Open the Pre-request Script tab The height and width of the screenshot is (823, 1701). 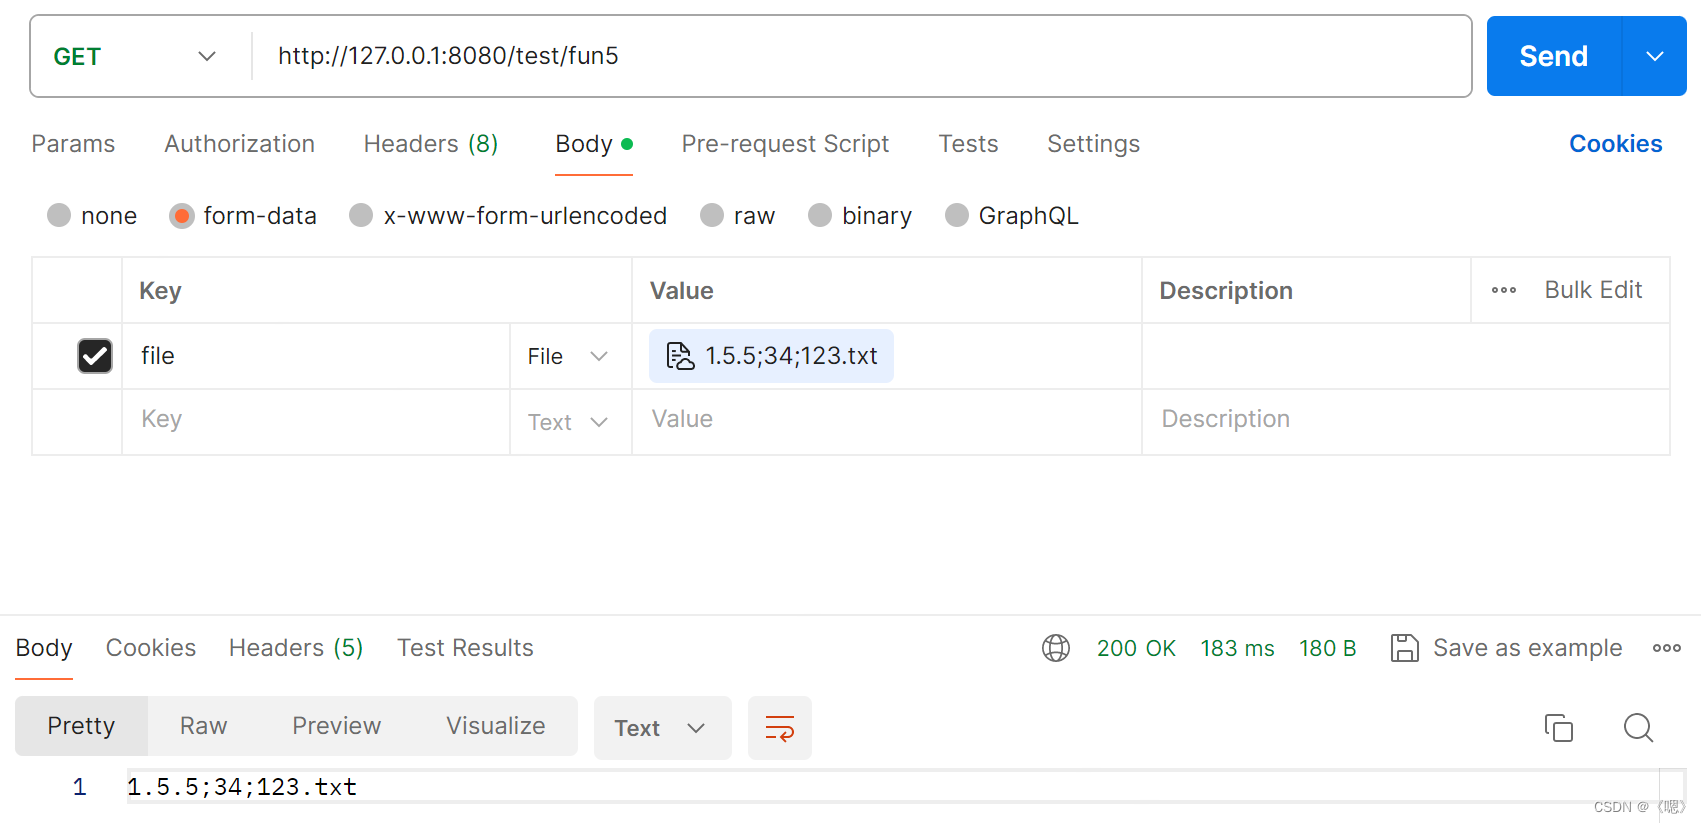pos(785,144)
